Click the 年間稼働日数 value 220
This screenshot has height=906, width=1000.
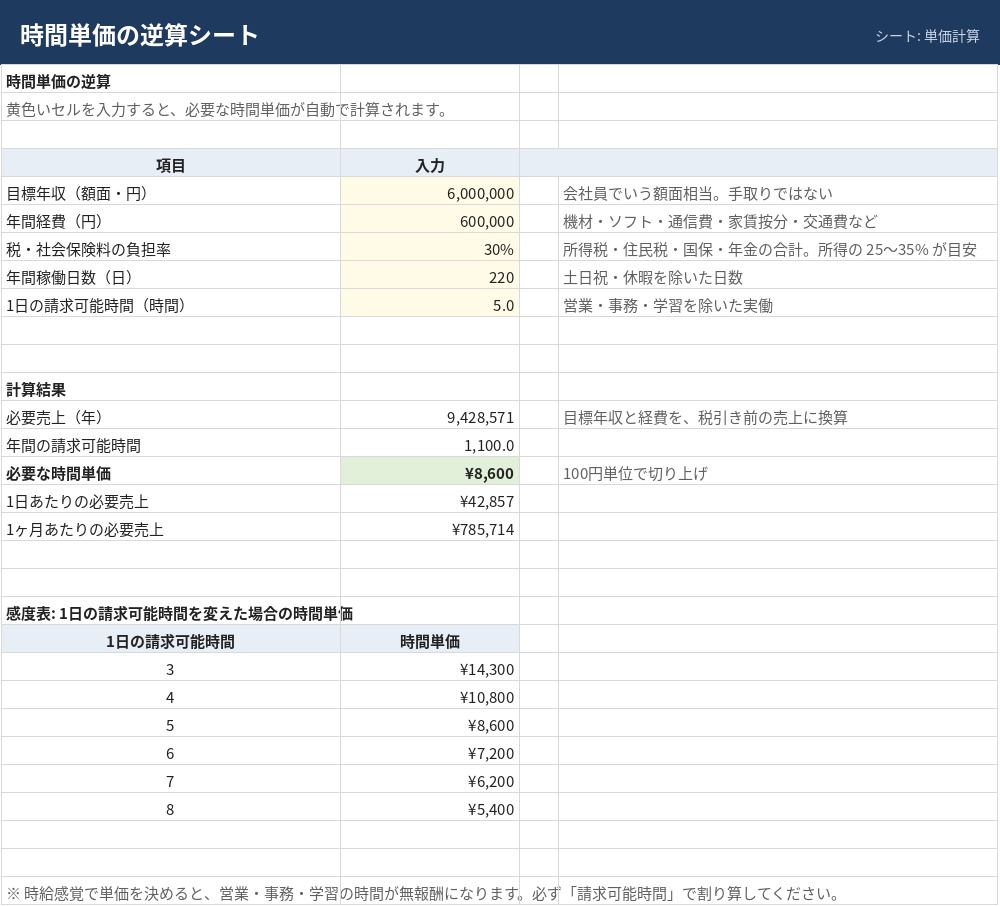430,275
